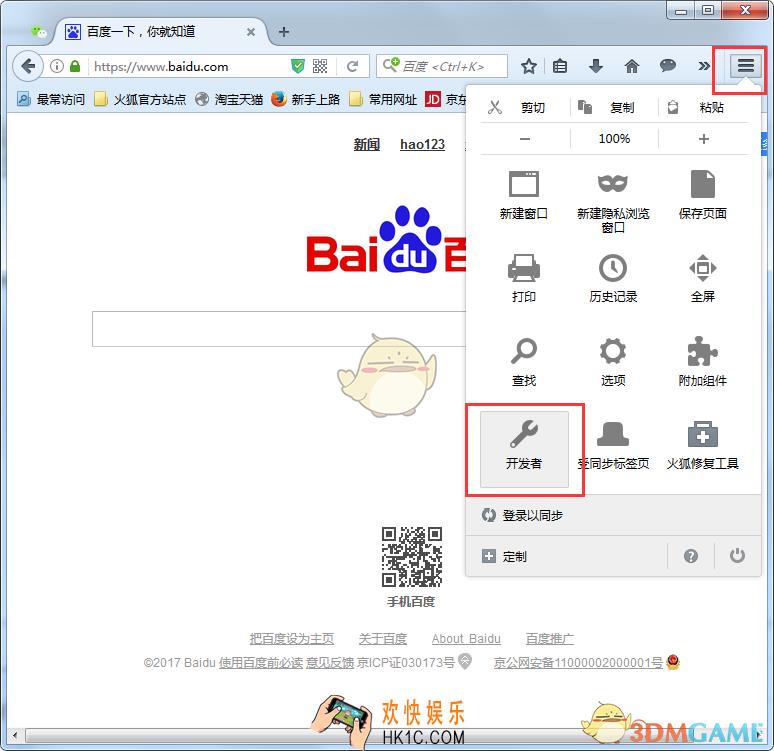Open the Developer wrench item
774x751 pixels.
(524, 449)
